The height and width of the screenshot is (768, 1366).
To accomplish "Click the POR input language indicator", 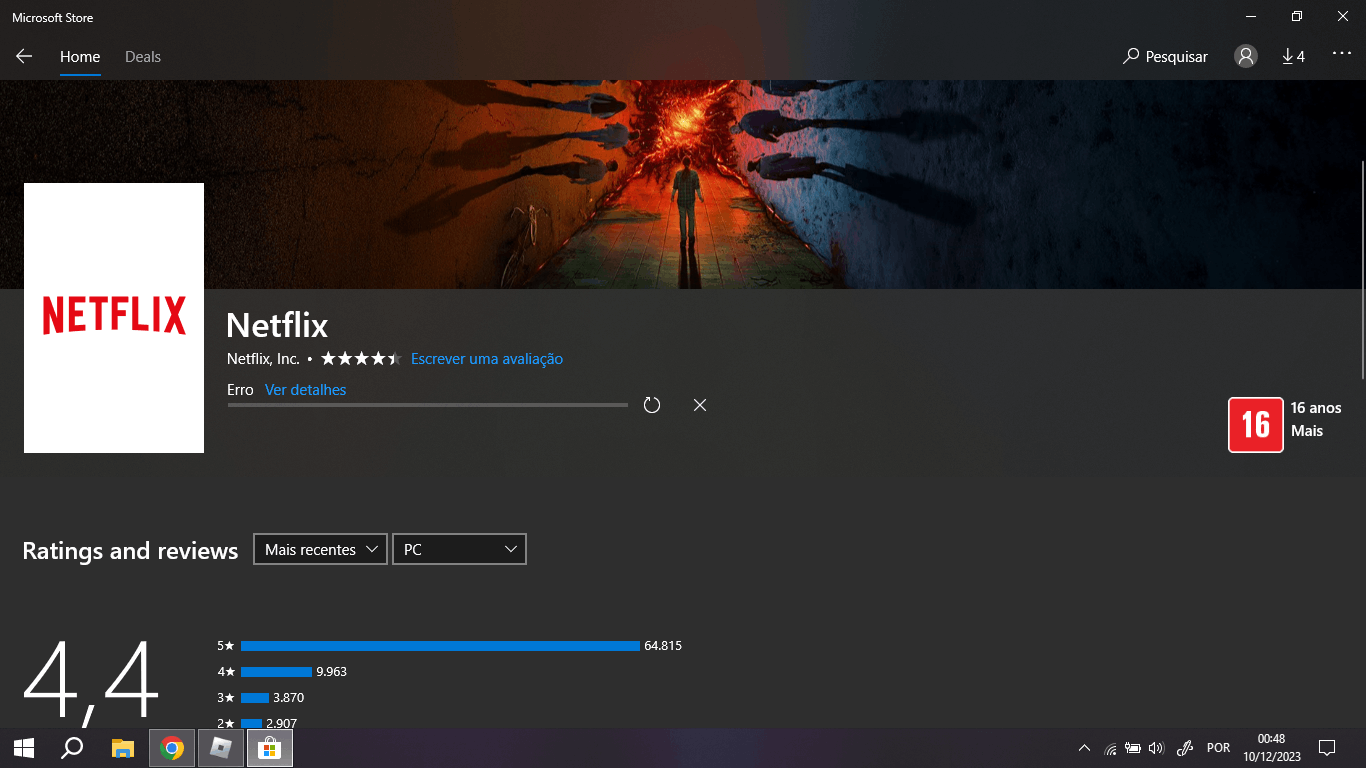I will tap(1218, 748).
